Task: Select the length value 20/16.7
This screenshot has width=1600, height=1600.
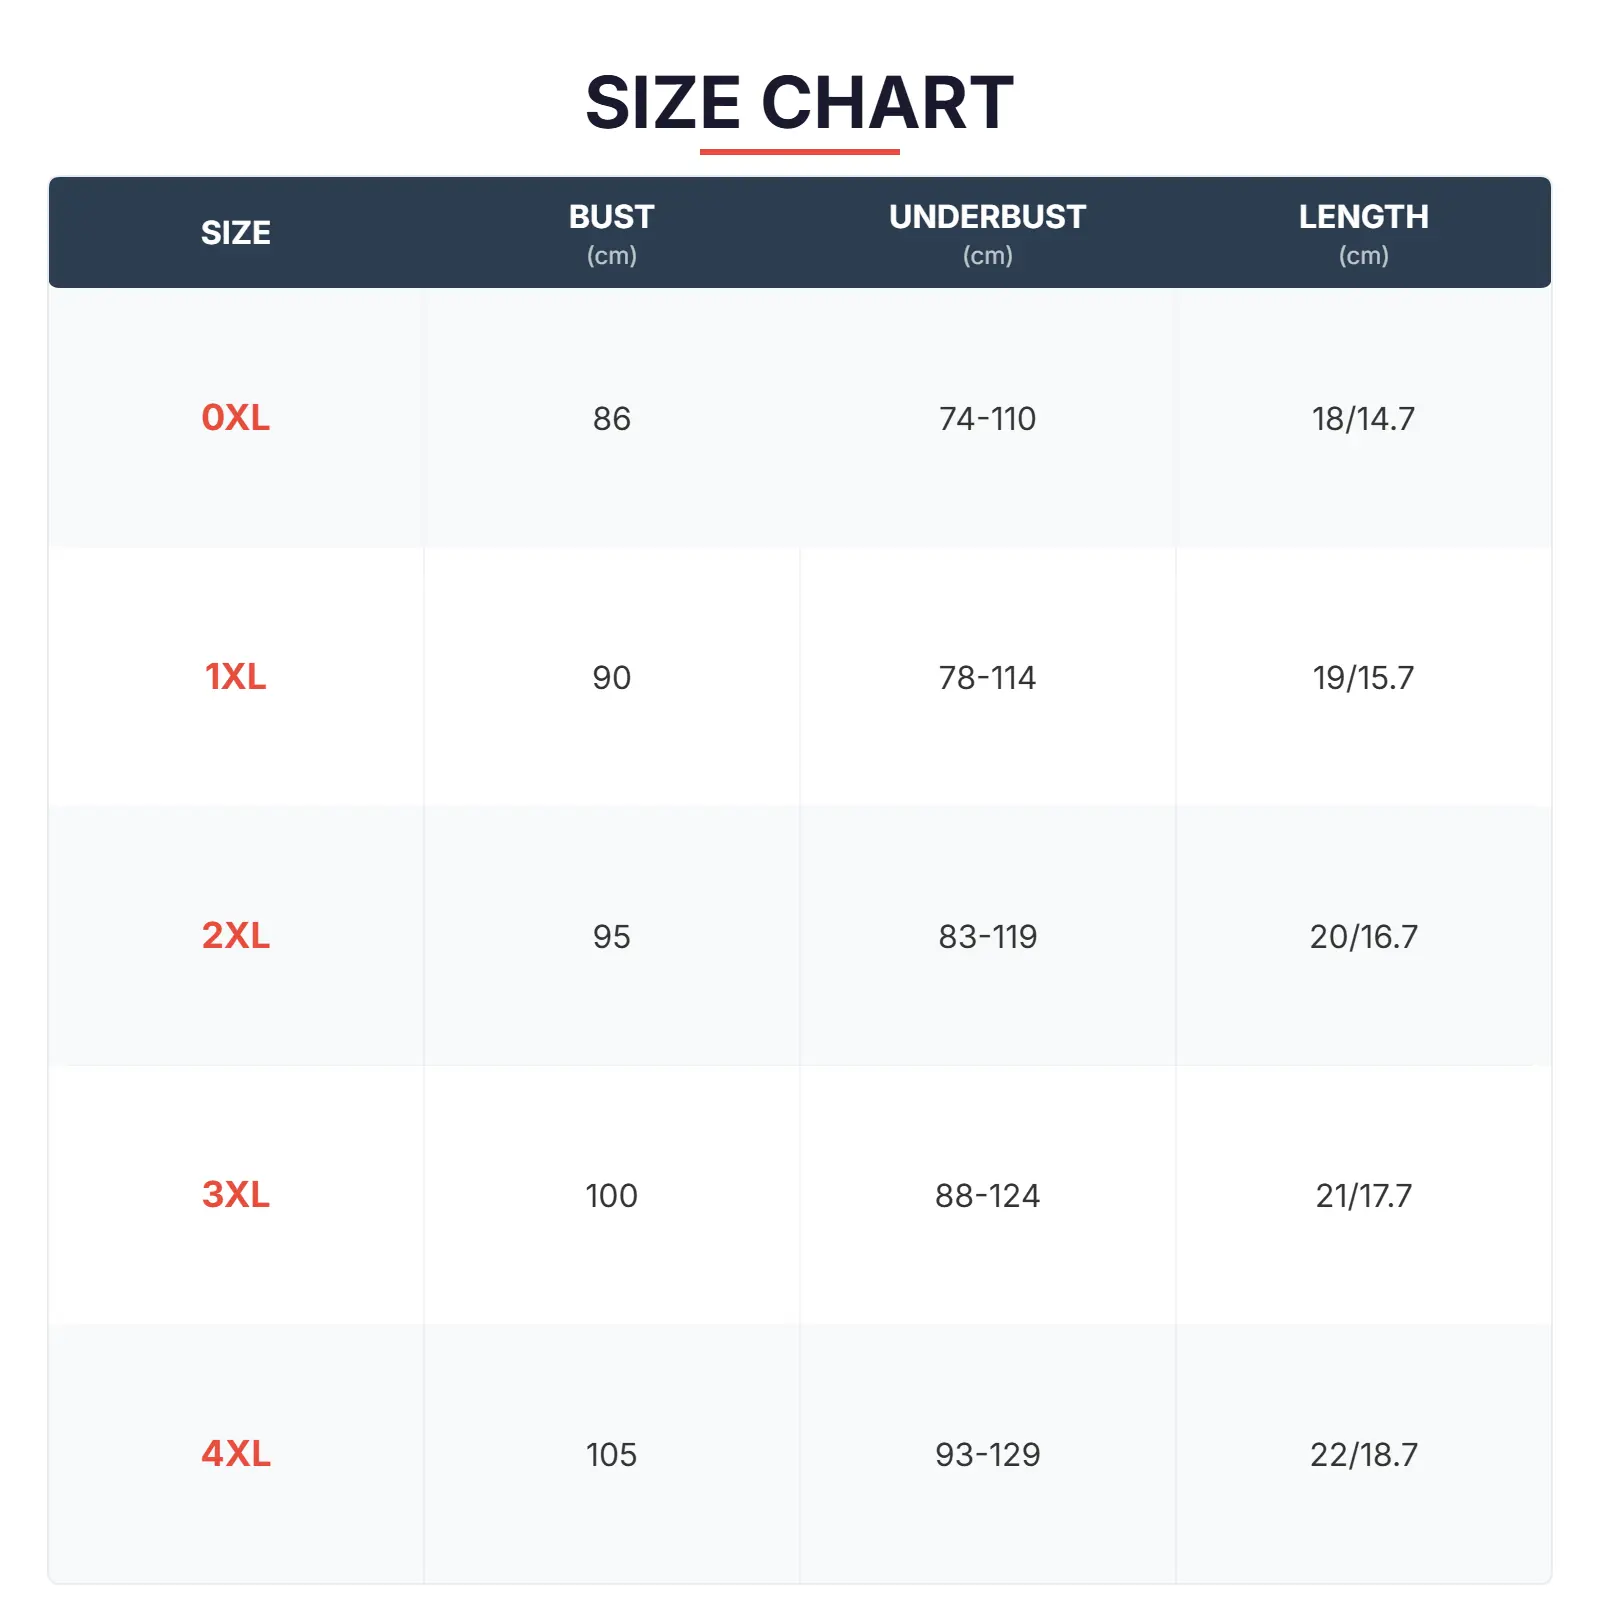Action: click(x=1363, y=937)
